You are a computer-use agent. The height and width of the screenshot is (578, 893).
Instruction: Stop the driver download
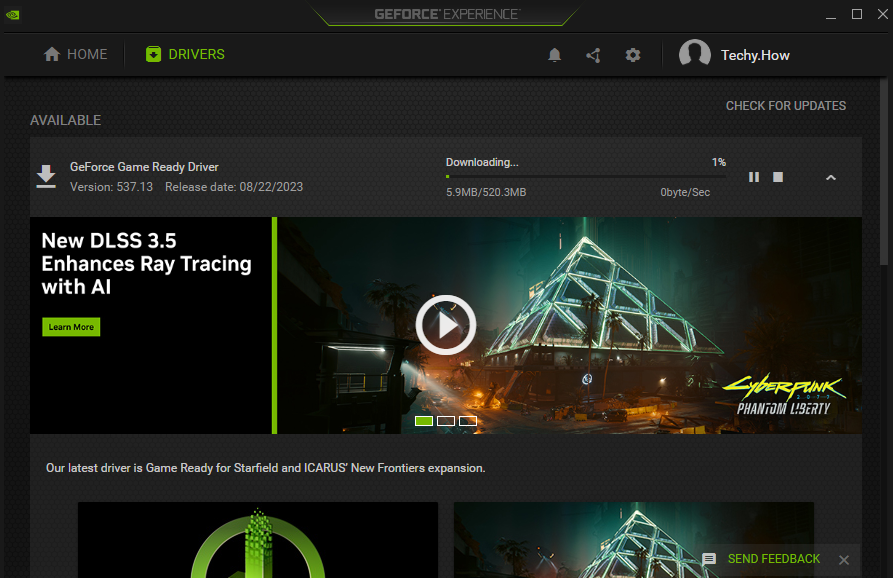[x=777, y=177]
